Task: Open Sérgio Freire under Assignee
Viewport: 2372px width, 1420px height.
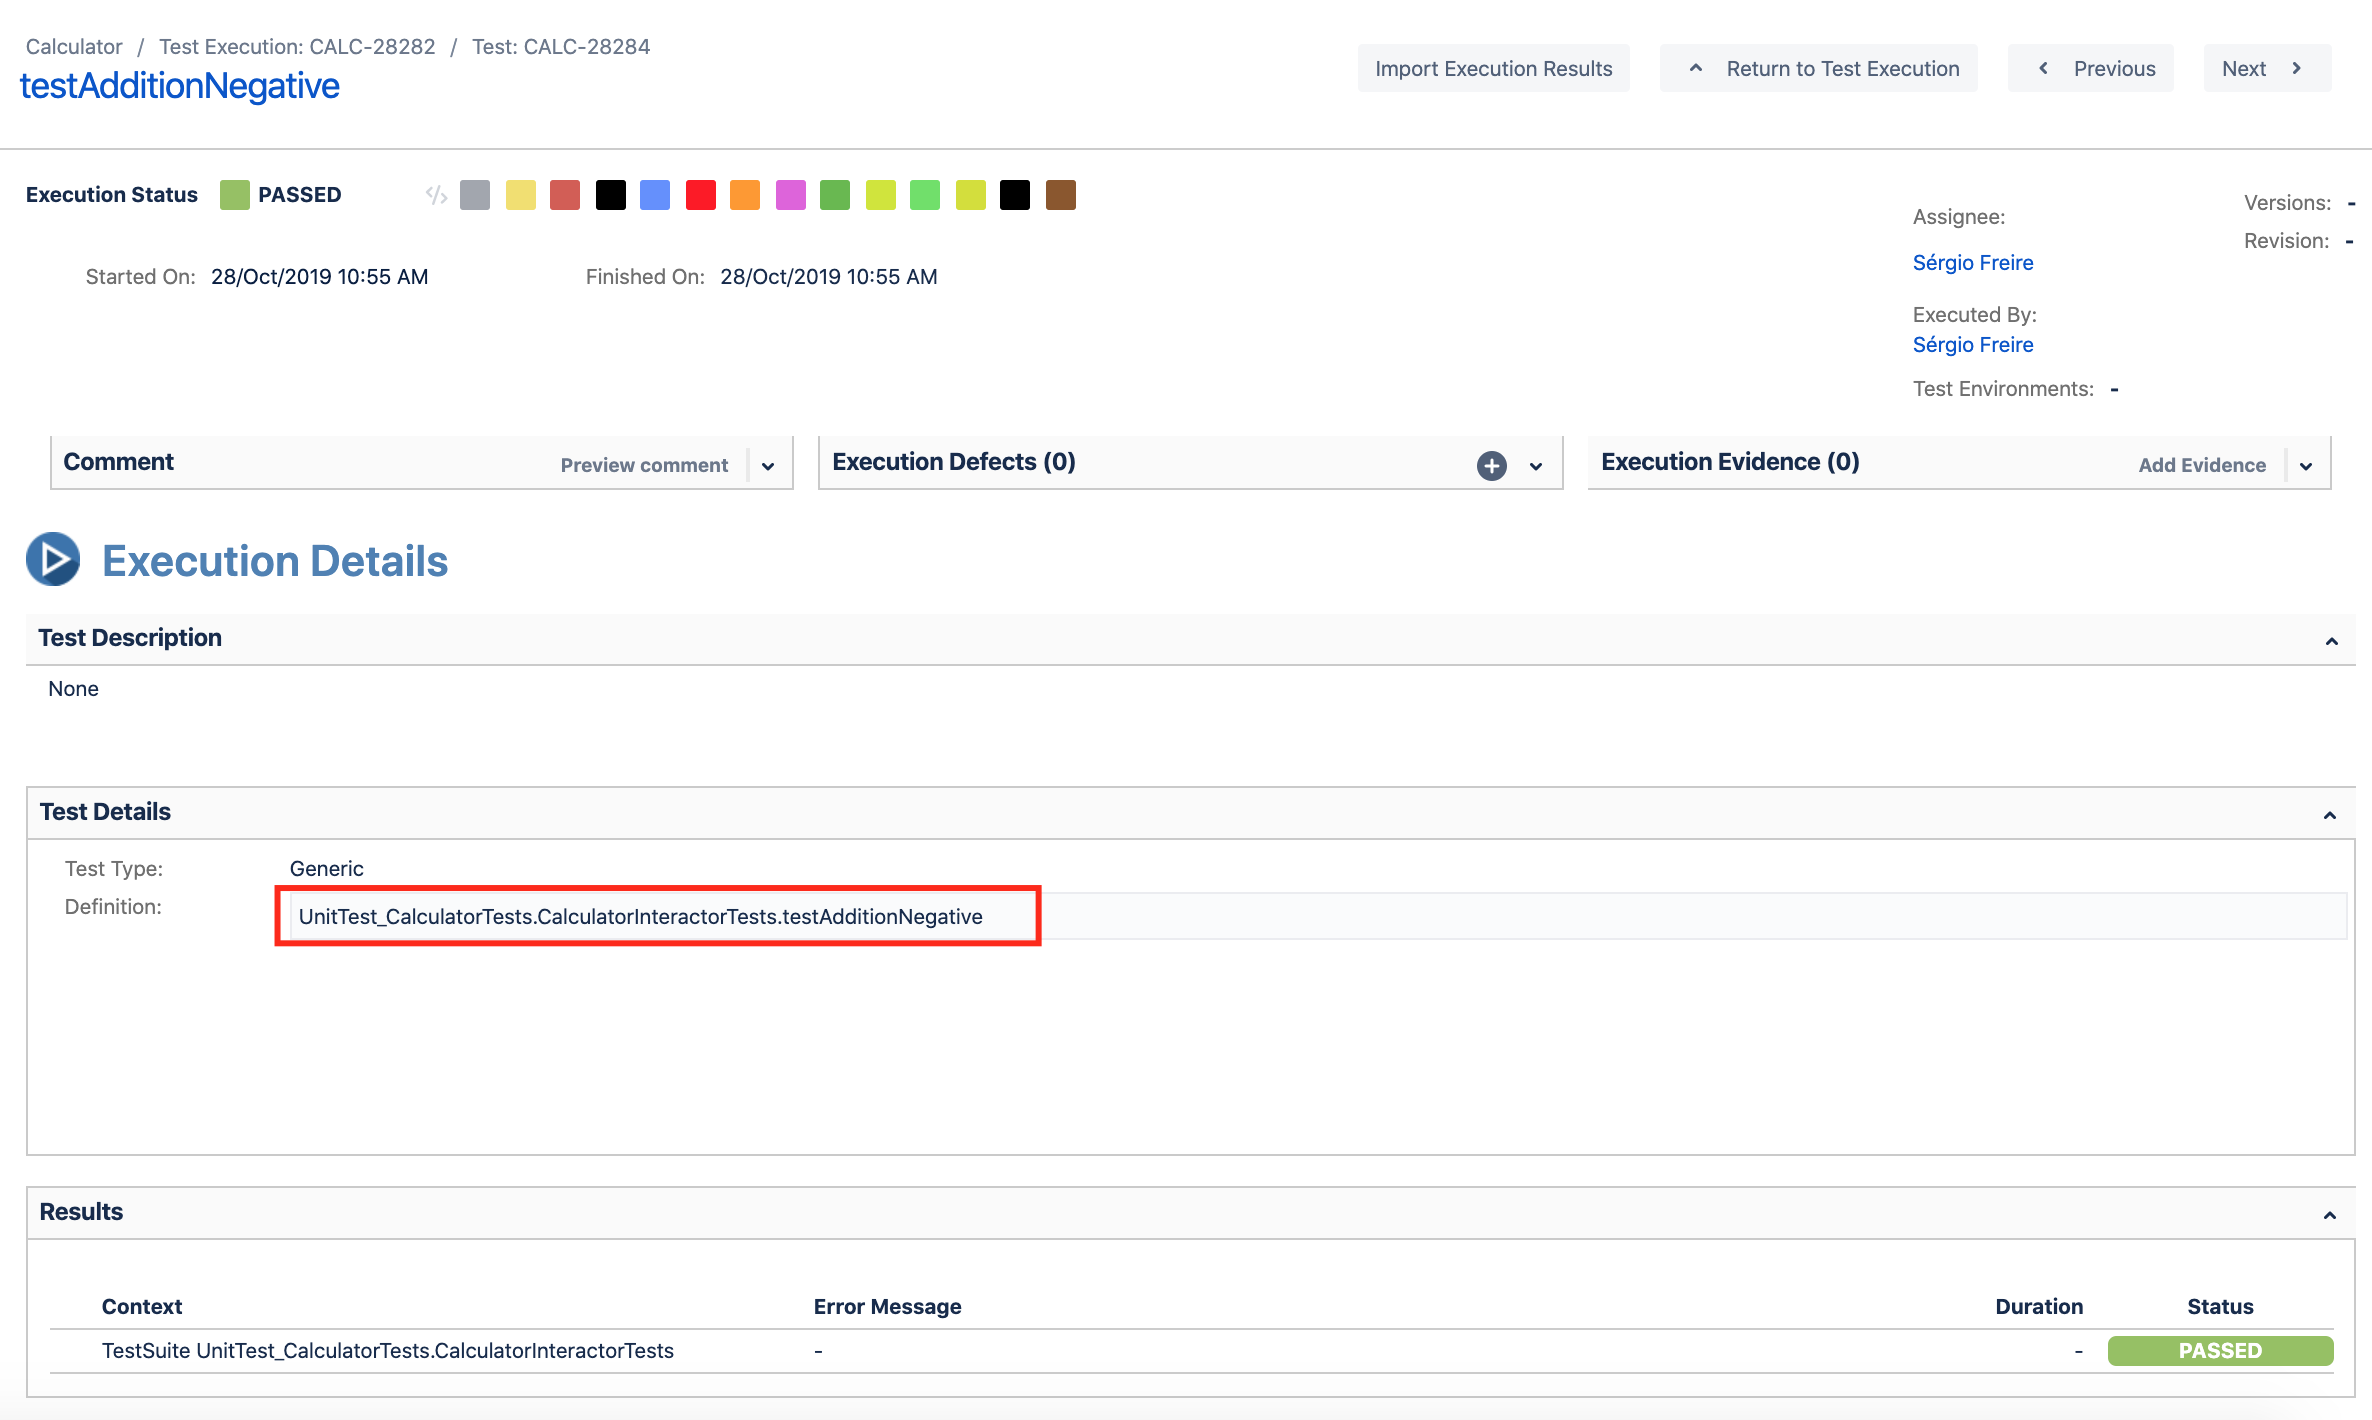Action: click(x=1972, y=262)
